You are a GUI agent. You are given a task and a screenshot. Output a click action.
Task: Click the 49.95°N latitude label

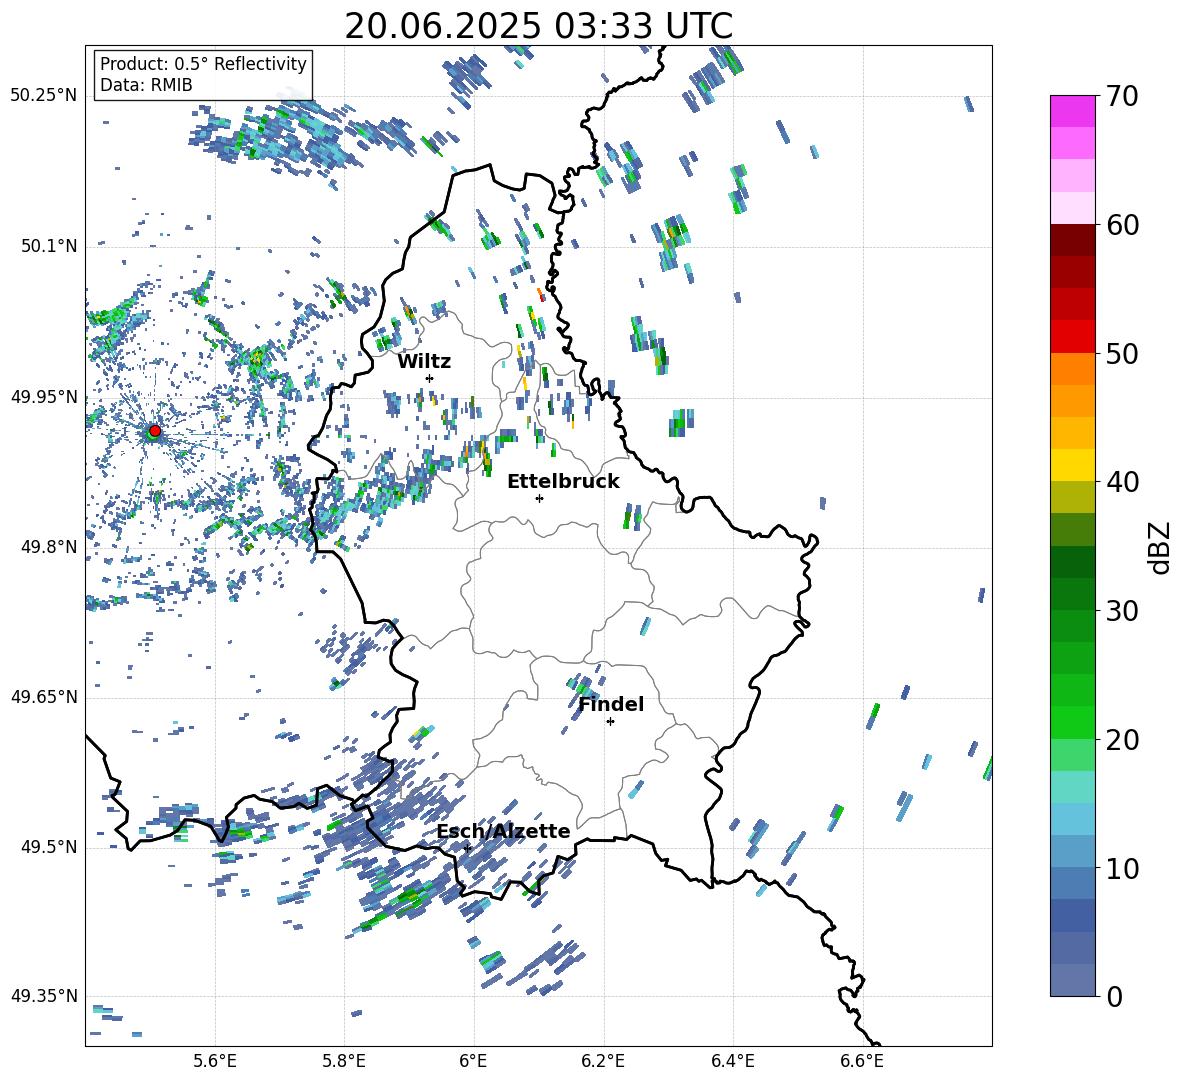(44, 396)
